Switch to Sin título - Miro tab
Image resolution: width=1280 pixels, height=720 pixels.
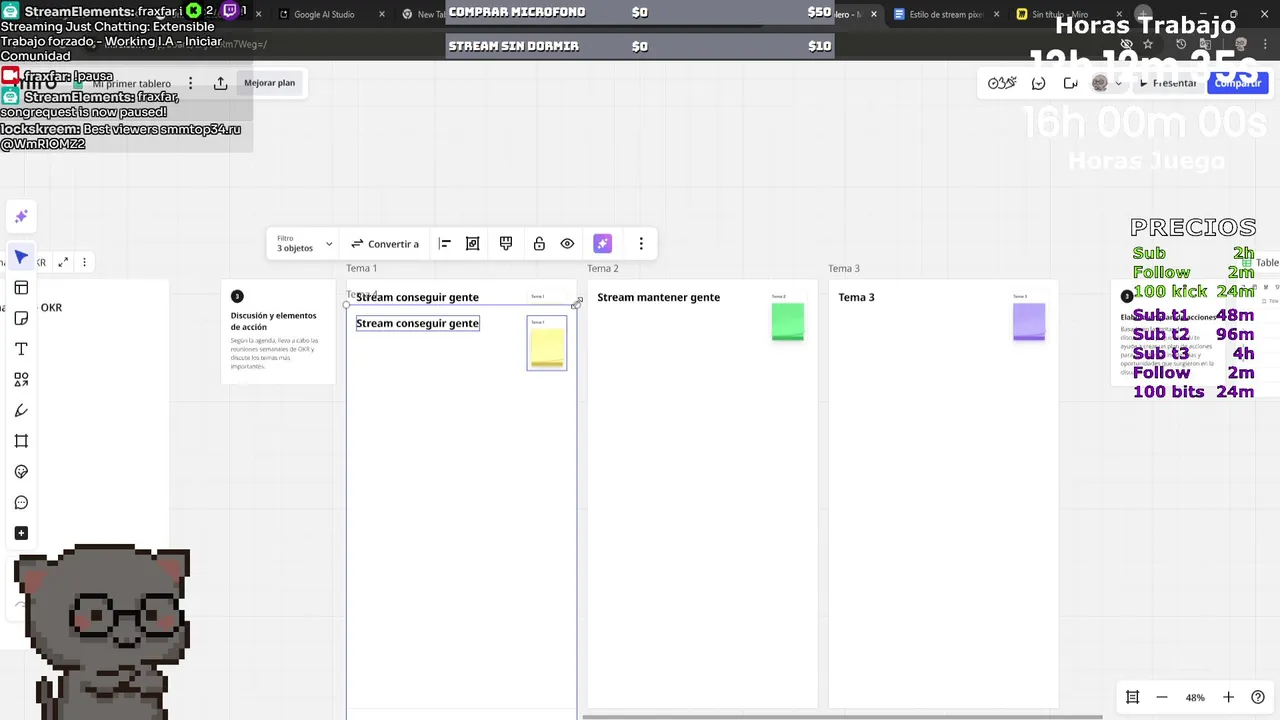(x=1060, y=14)
